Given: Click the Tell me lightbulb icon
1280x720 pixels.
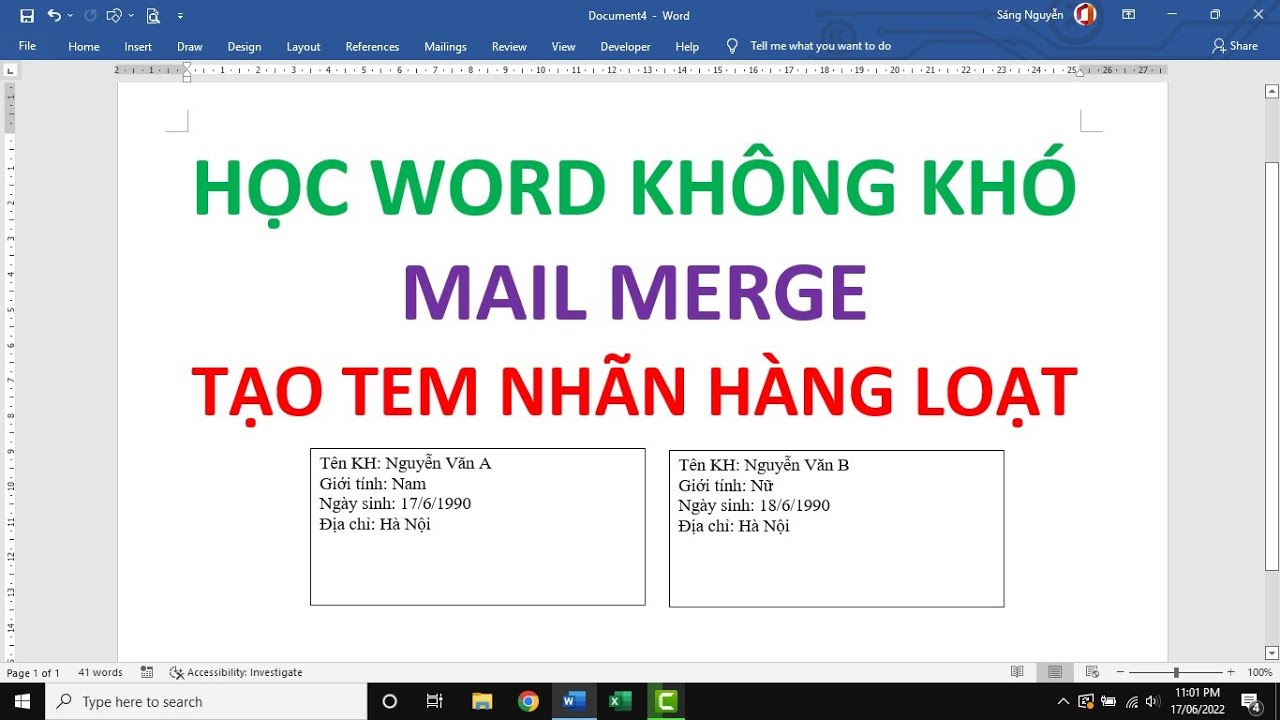Looking at the screenshot, I should 732,46.
